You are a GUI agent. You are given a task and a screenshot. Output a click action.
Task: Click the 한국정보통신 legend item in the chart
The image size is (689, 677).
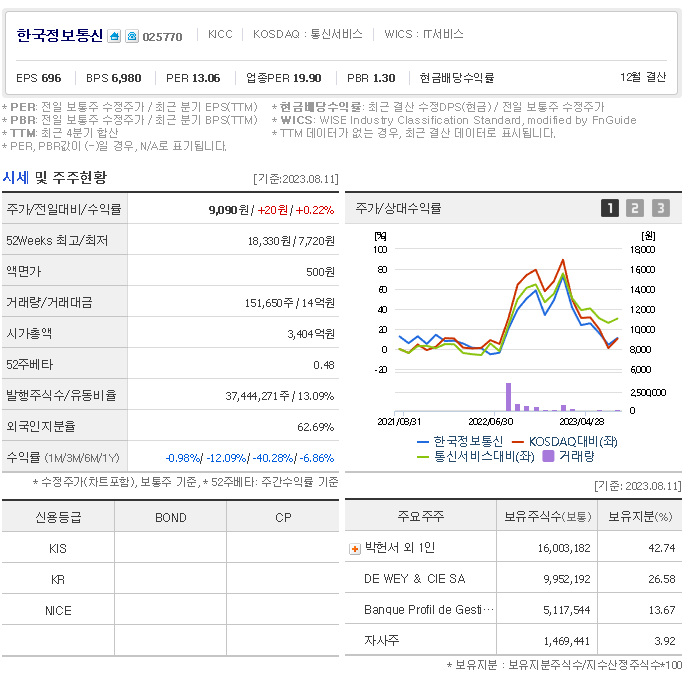[460, 441]
